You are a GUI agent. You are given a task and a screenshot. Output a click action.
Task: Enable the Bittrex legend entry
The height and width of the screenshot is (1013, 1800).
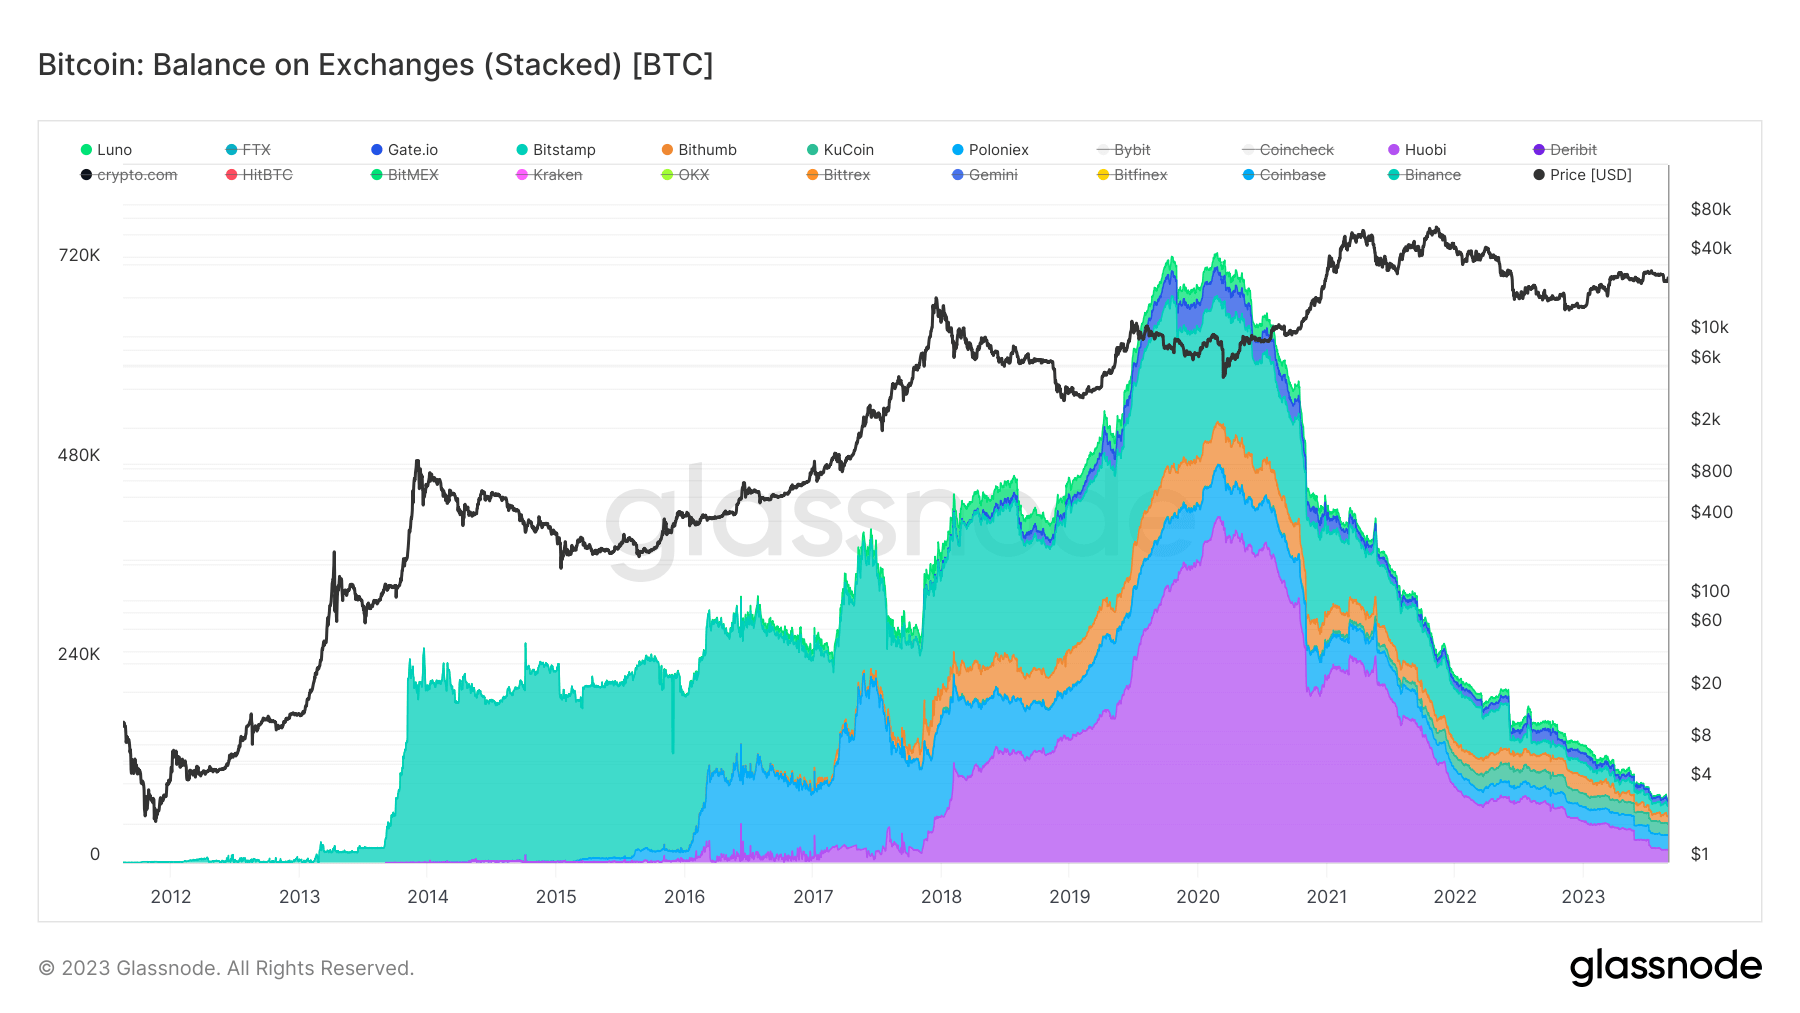(x=838, y=175)
